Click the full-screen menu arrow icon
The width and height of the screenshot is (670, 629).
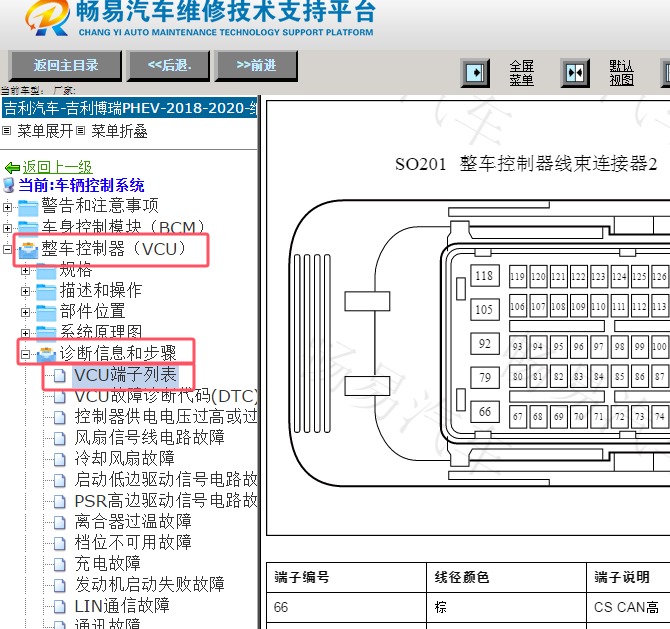(475, 73)
